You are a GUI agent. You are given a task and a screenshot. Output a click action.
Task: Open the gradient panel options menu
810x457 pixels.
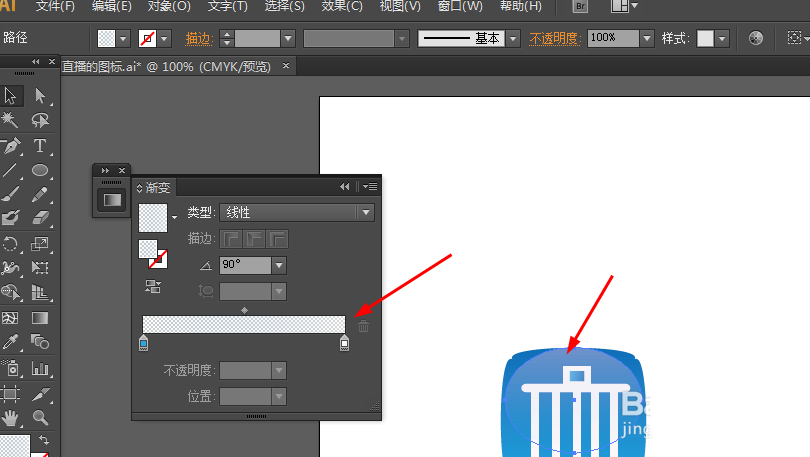[370, 186]
